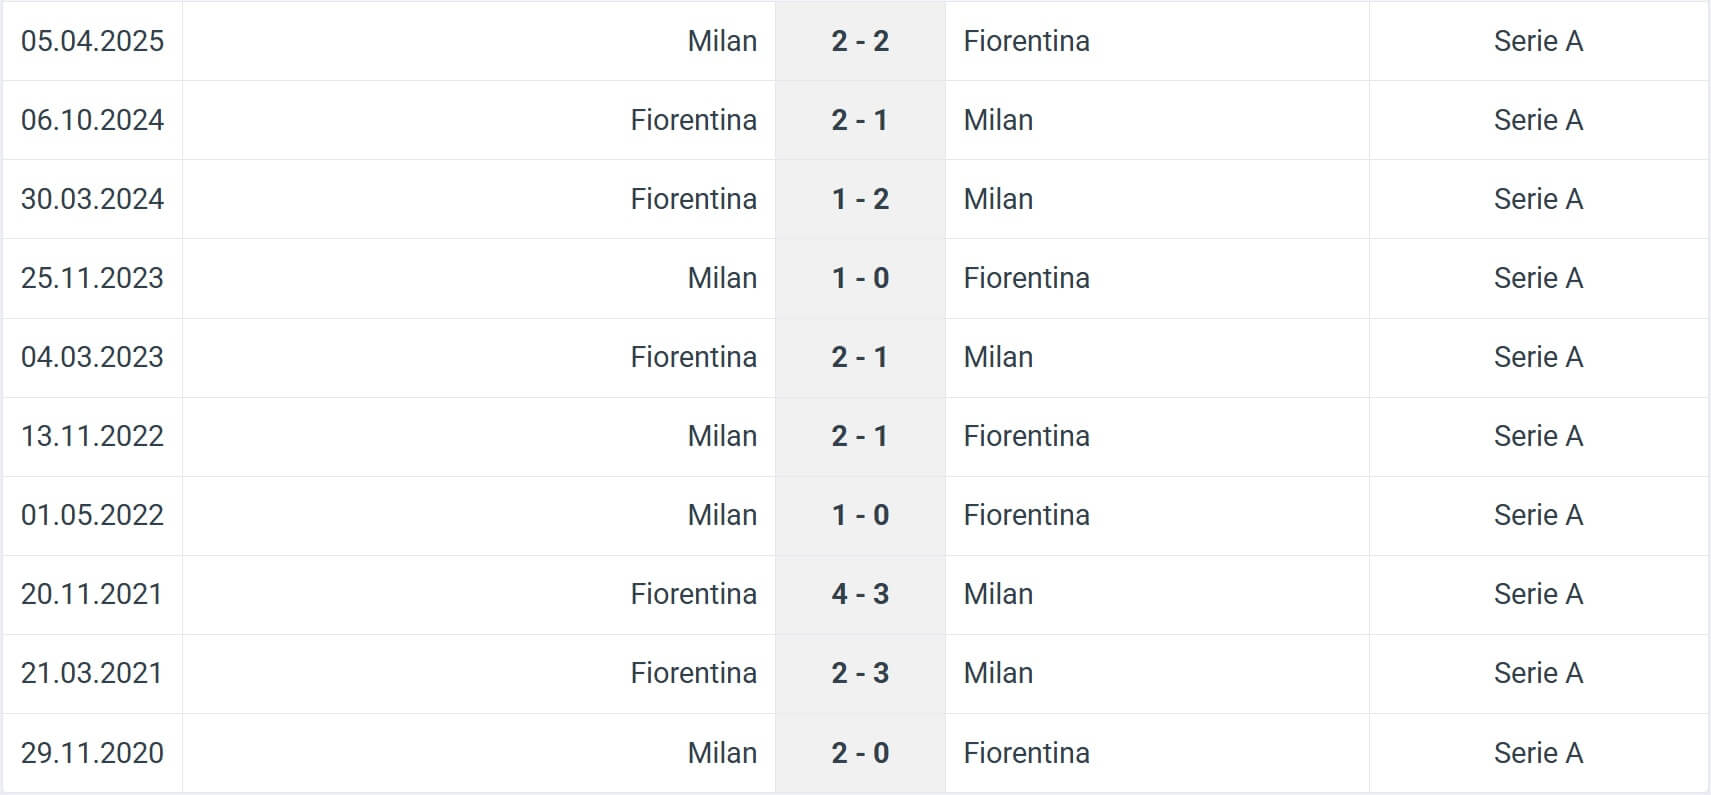
Task: Click the 2 - 0 score dated 29.11.2020
Action: (860, 752)
